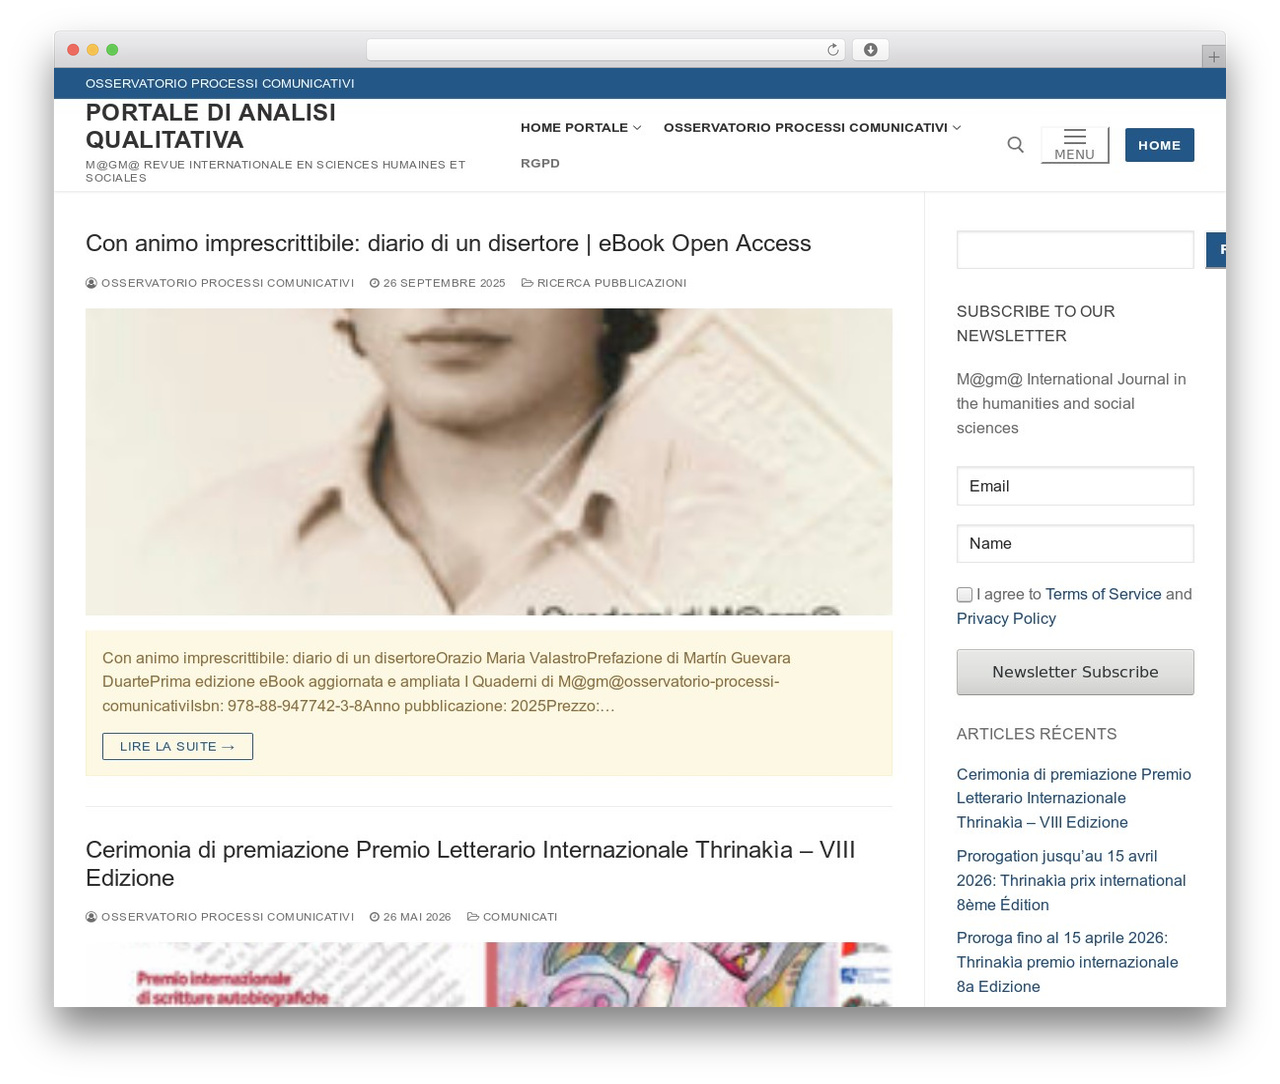Screen dimensions: 1280x1084
Task: Click the Lire la suite button
Action: tap(177, 746)
